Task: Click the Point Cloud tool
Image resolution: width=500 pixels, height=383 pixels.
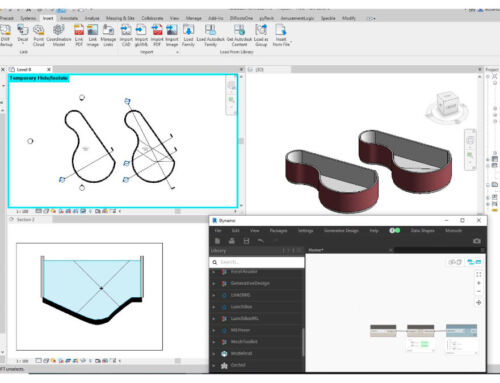Action: (x=39, y=35)
